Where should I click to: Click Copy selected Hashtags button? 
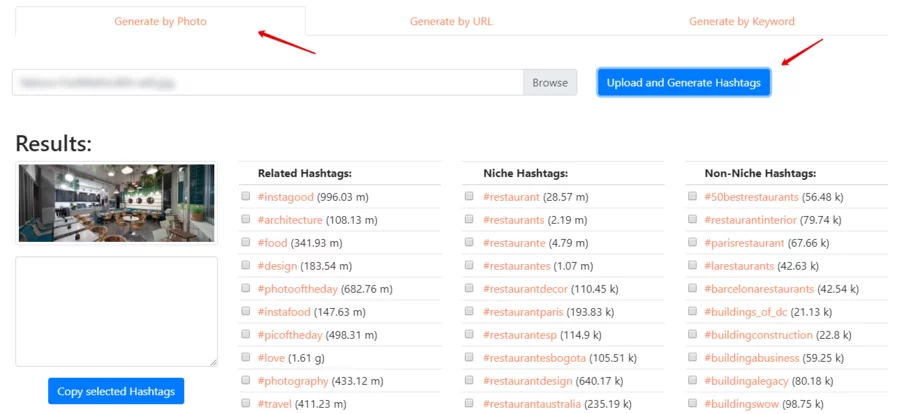point(116,392)
